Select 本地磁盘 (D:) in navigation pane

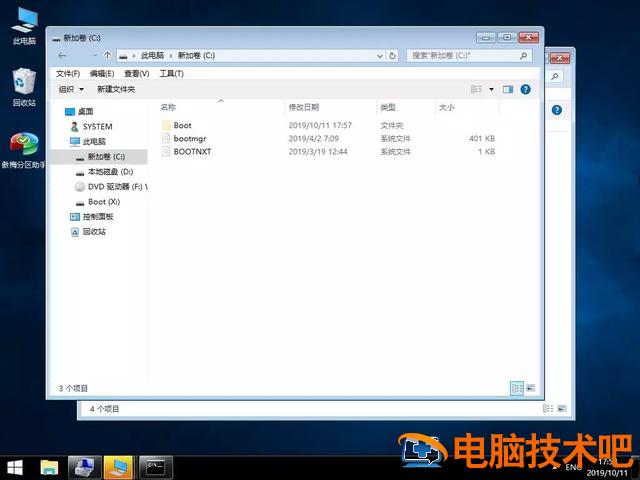pyautogui.click(x=110, y=172)
